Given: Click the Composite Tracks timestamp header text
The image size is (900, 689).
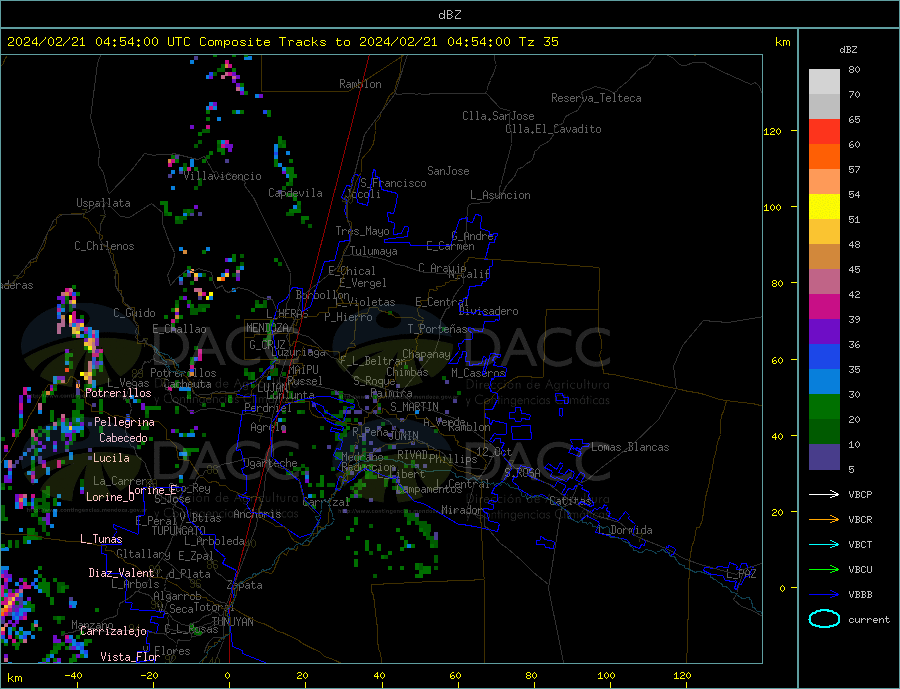Looking at the screenshot, I should click(x=282, y=42).
